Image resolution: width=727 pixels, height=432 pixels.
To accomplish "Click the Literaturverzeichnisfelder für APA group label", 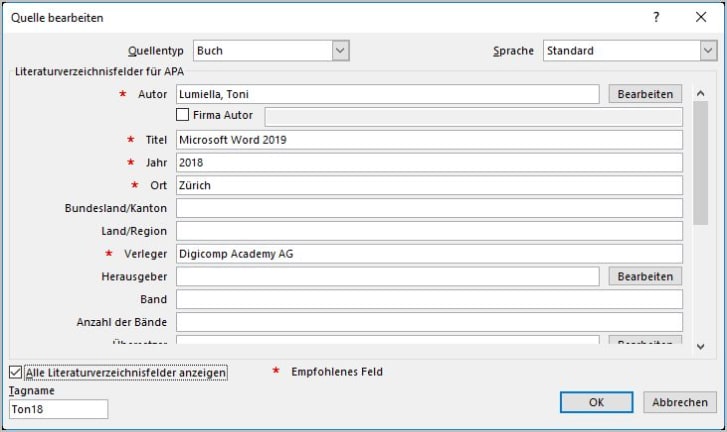I will tap(99, 71).
